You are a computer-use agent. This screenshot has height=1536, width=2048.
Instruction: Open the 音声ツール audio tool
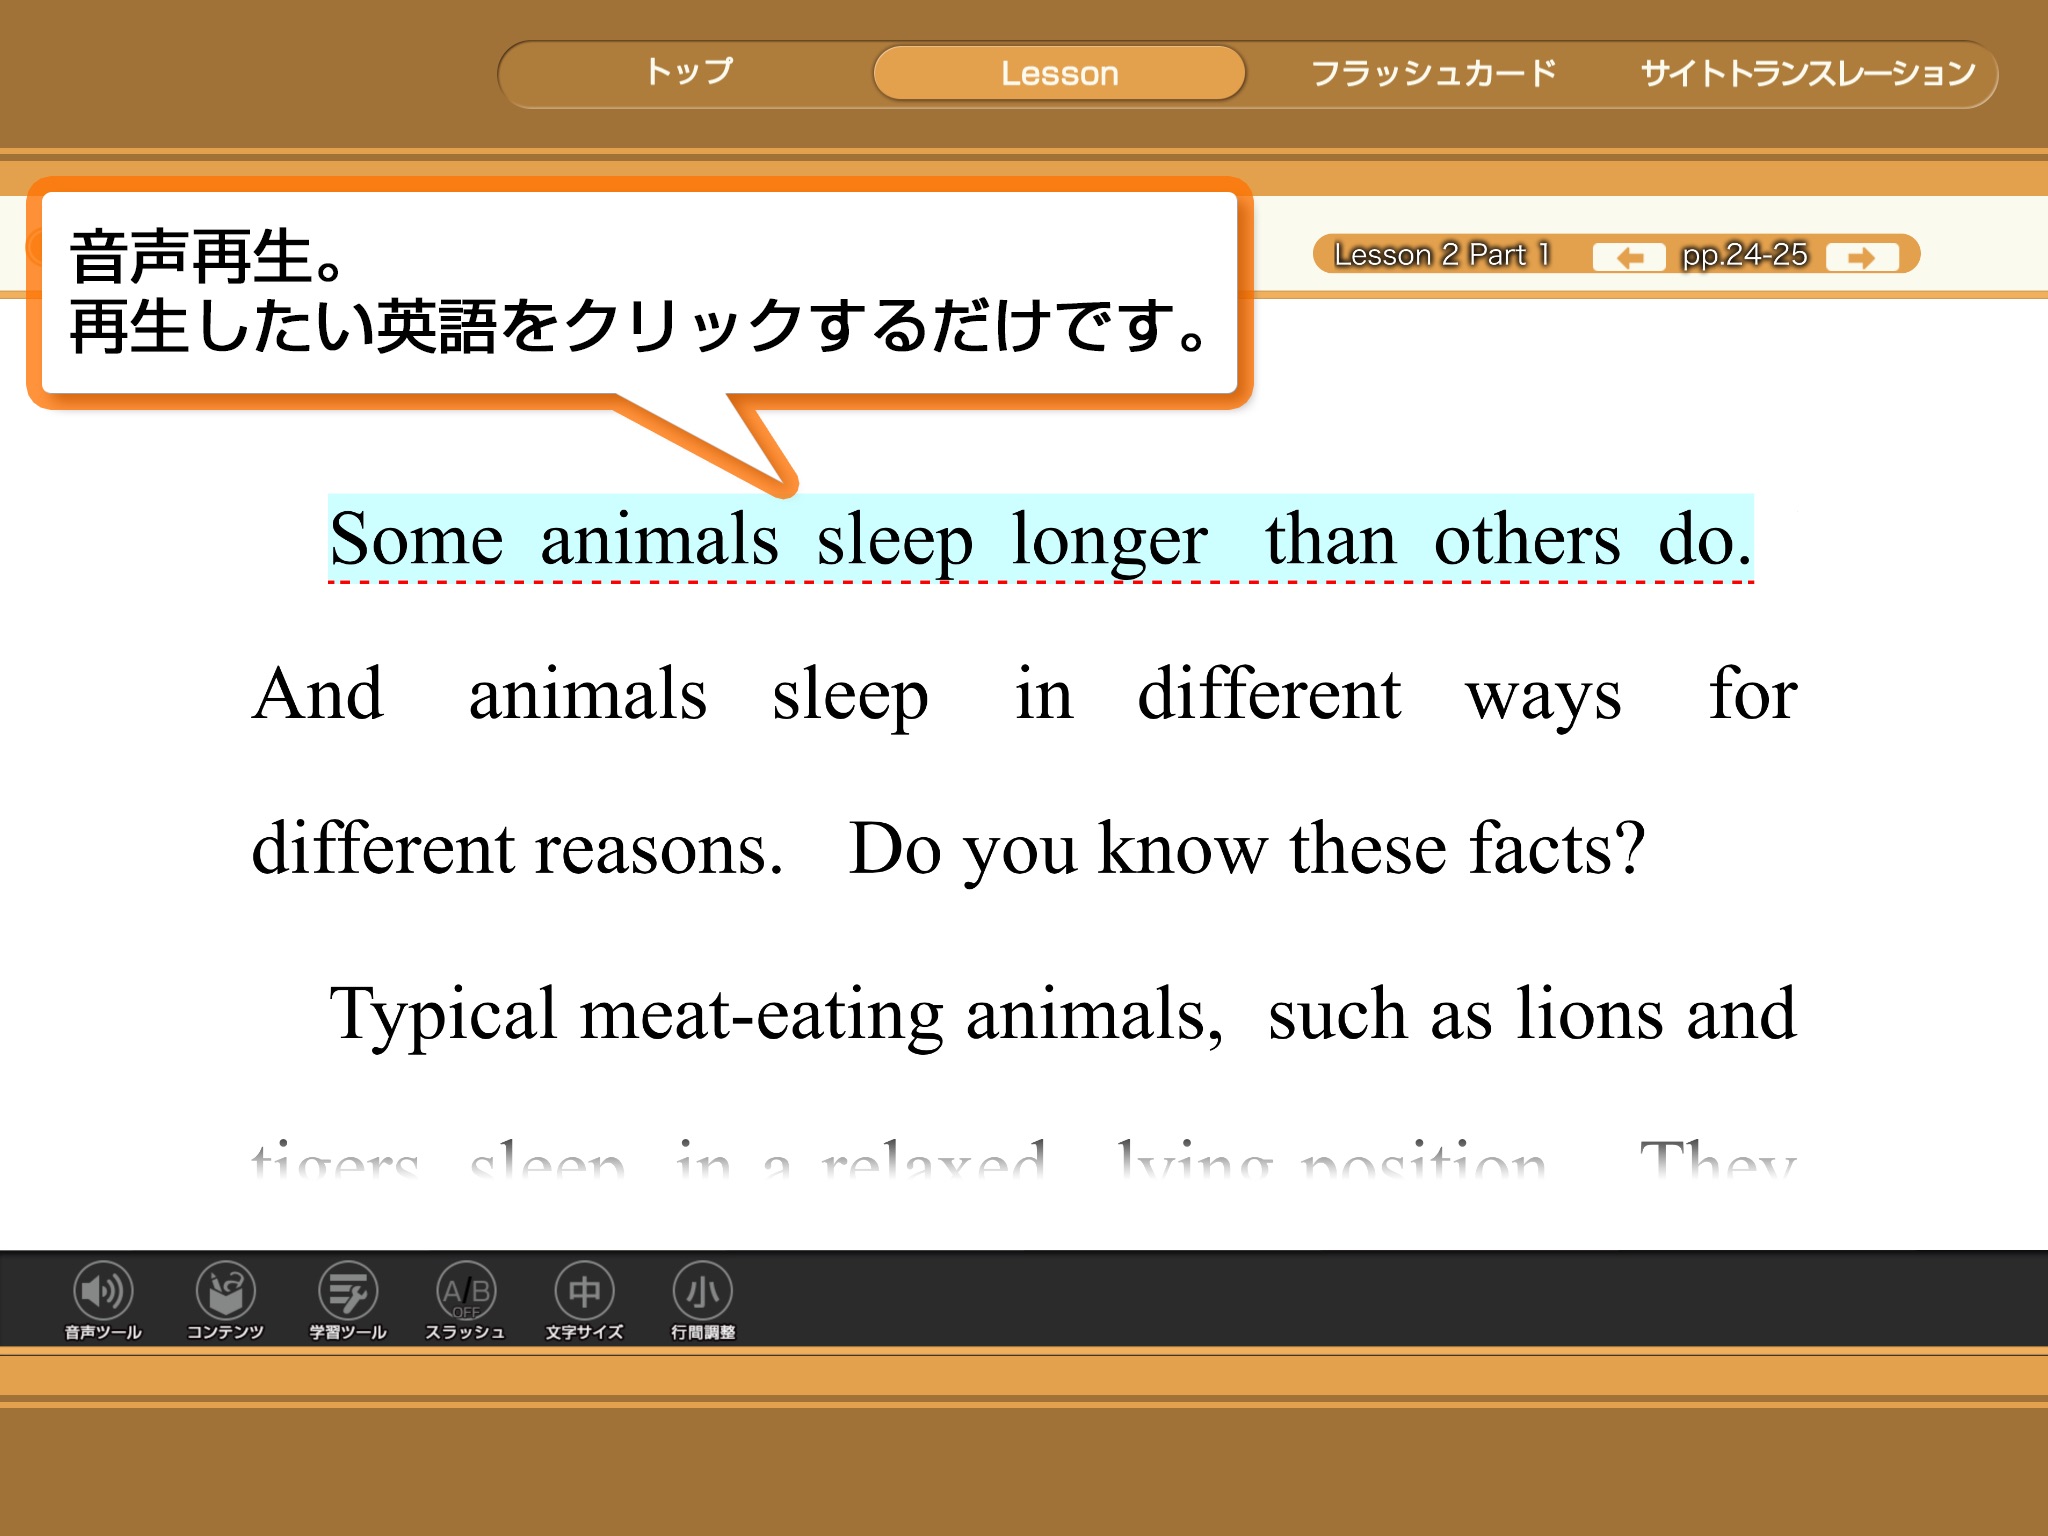(x=103, y=1300)
